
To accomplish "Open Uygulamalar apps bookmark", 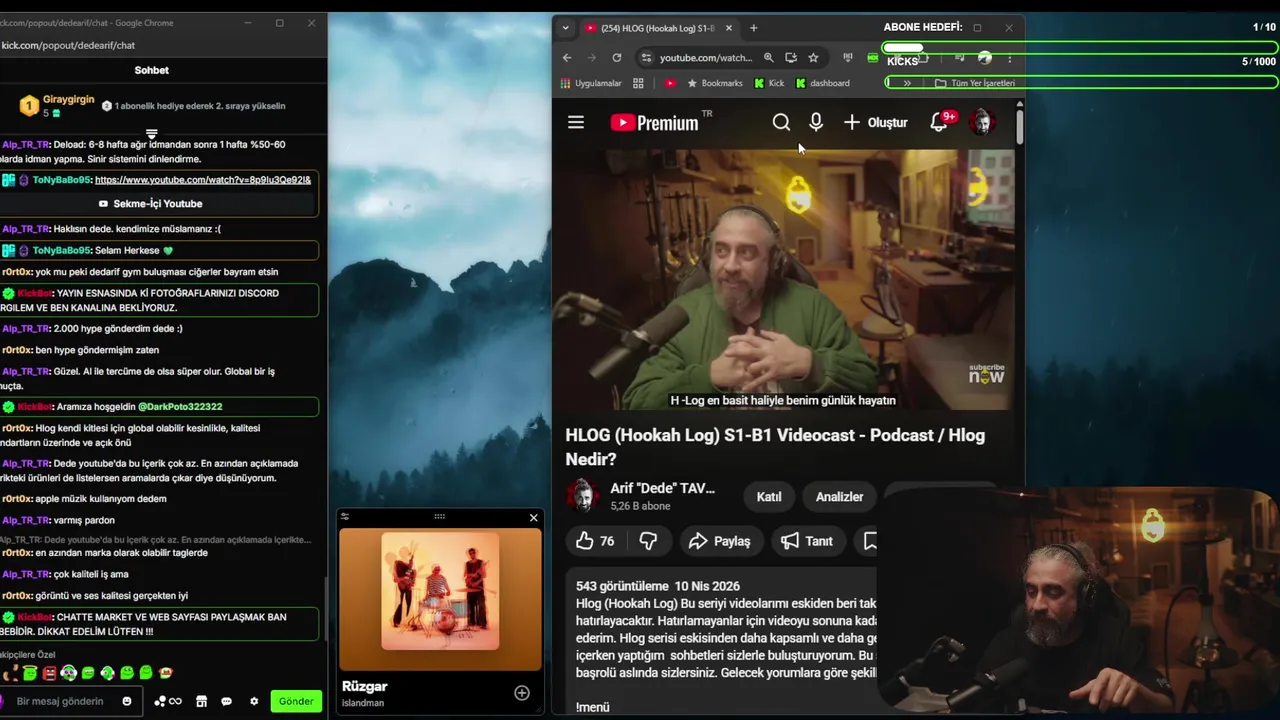I will [591, 83].
